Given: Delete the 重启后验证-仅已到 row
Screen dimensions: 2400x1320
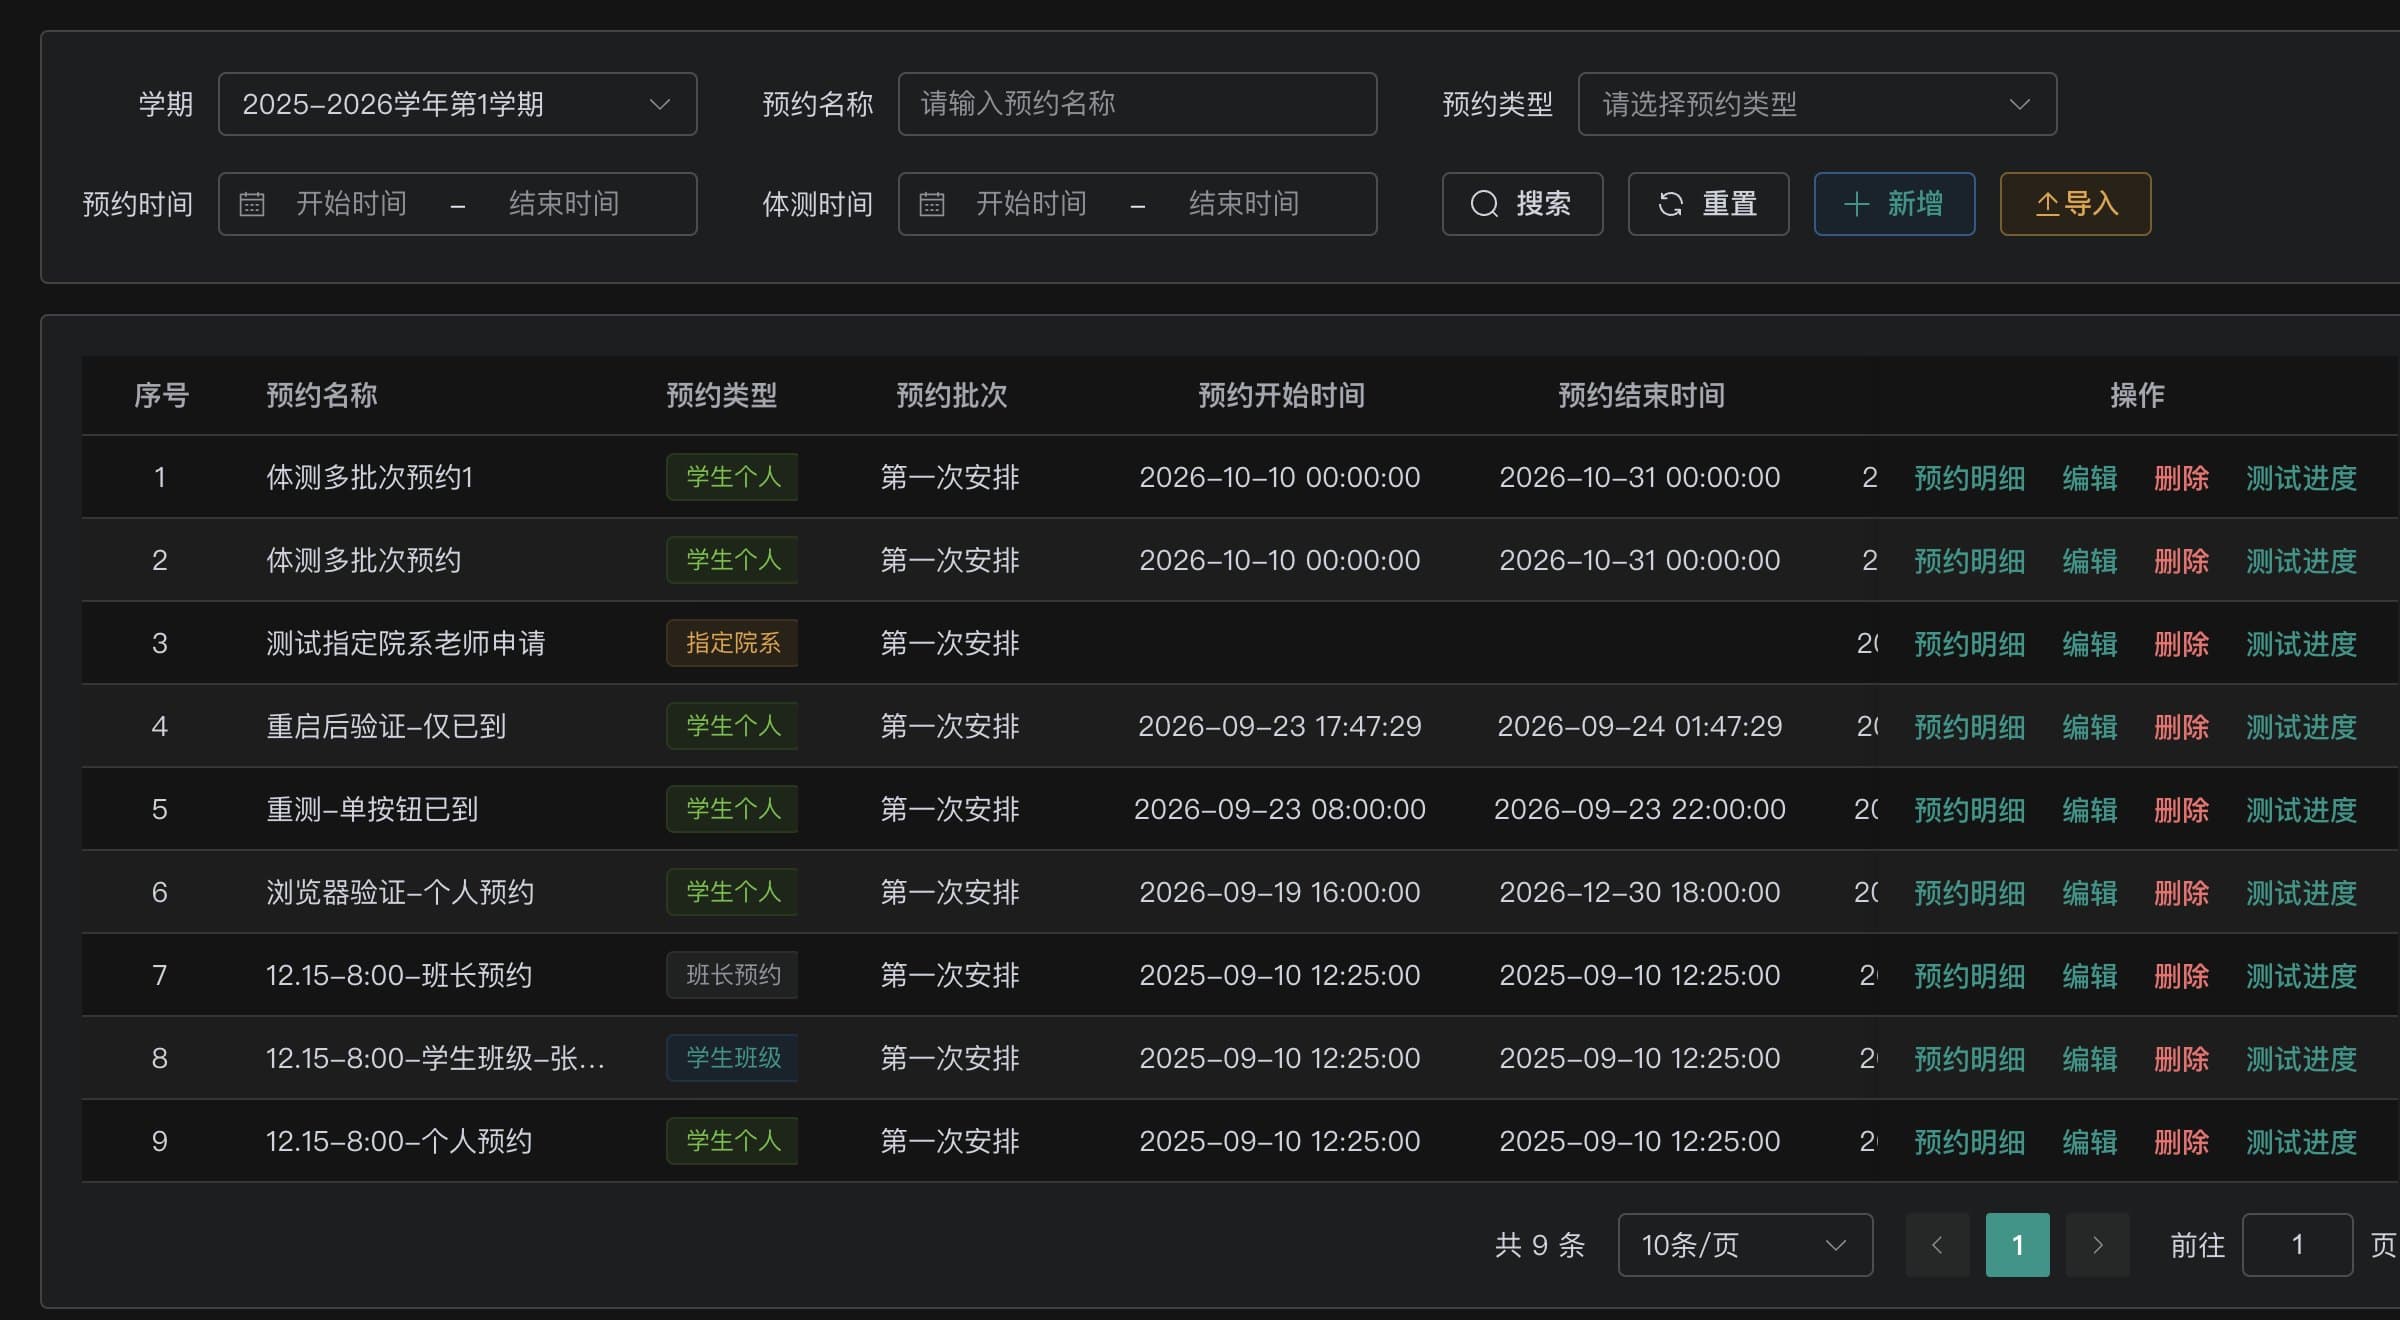Looking at the screenshot, I should (2181, 727).
